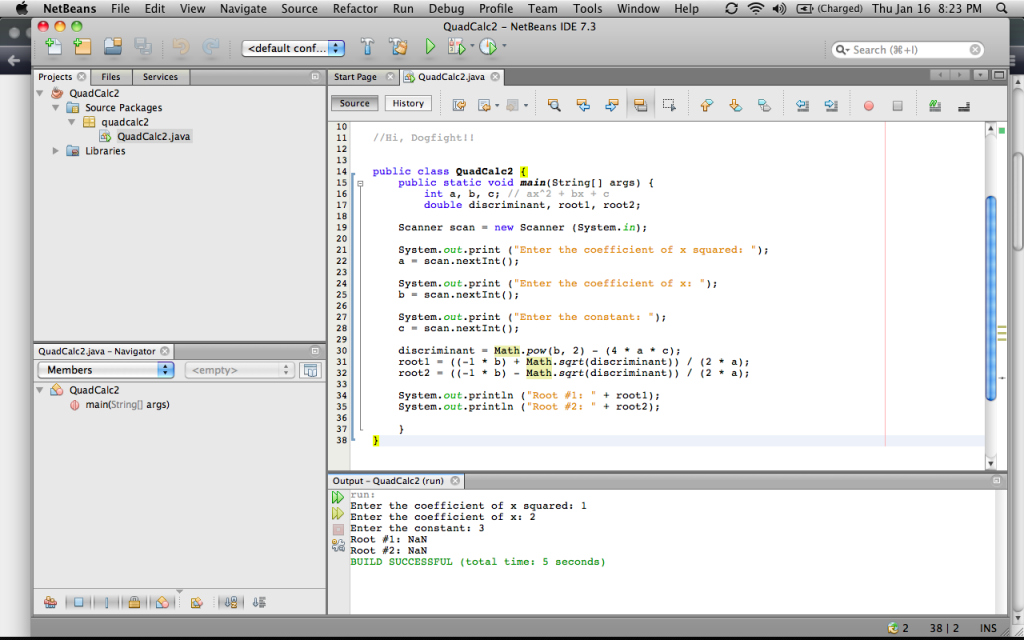1024x640 pixels.
Task: Click the History view button
Action: [408, 103]
